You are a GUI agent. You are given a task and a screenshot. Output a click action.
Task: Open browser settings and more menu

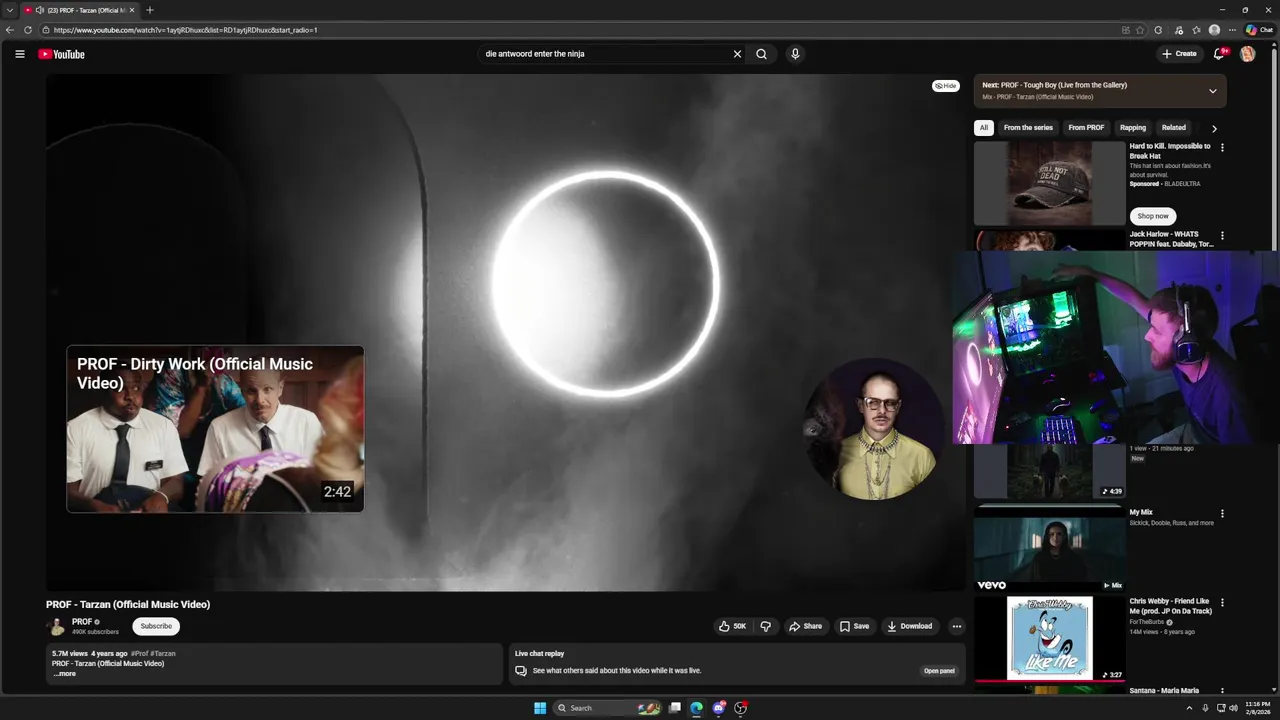coord(1232,30)
